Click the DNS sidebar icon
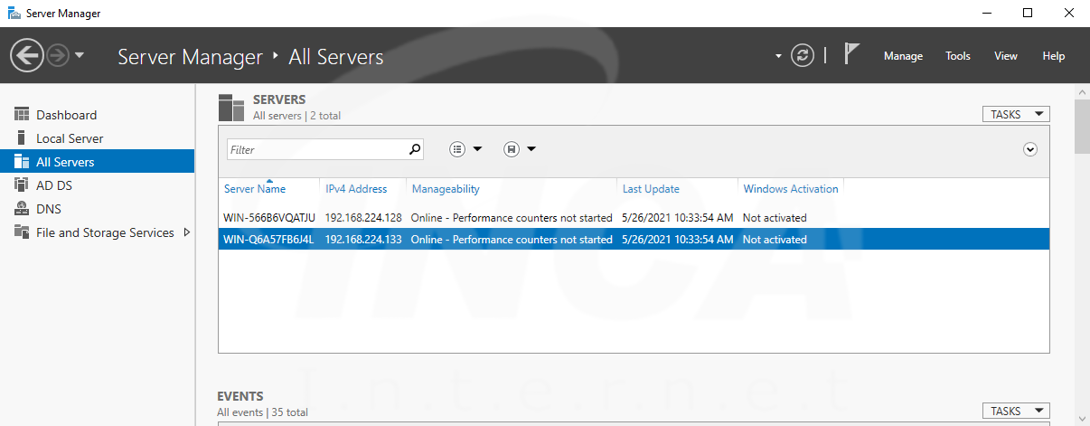Screen dimensions: 1090x426 point(22,208)
